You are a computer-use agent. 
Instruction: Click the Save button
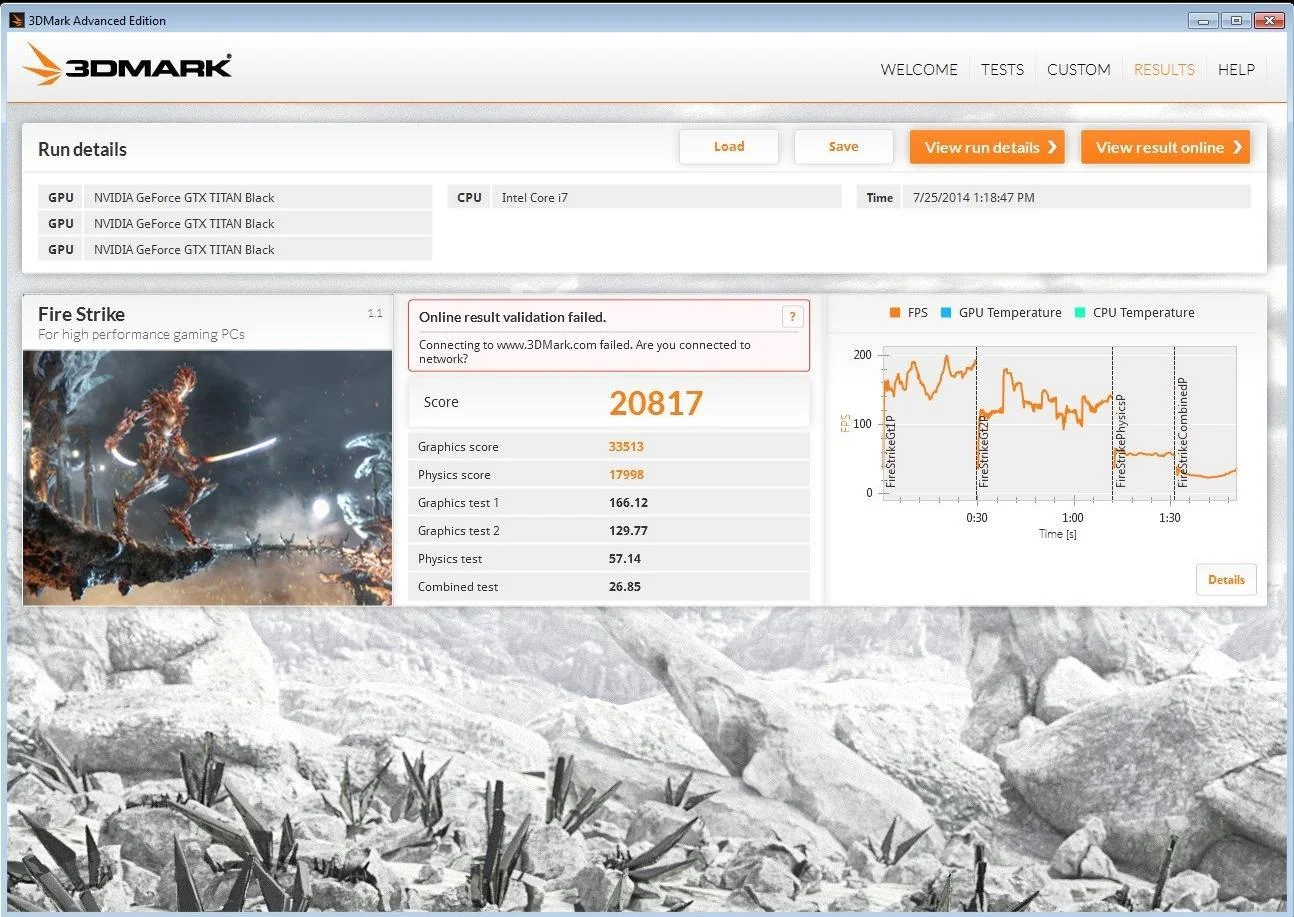843,147
